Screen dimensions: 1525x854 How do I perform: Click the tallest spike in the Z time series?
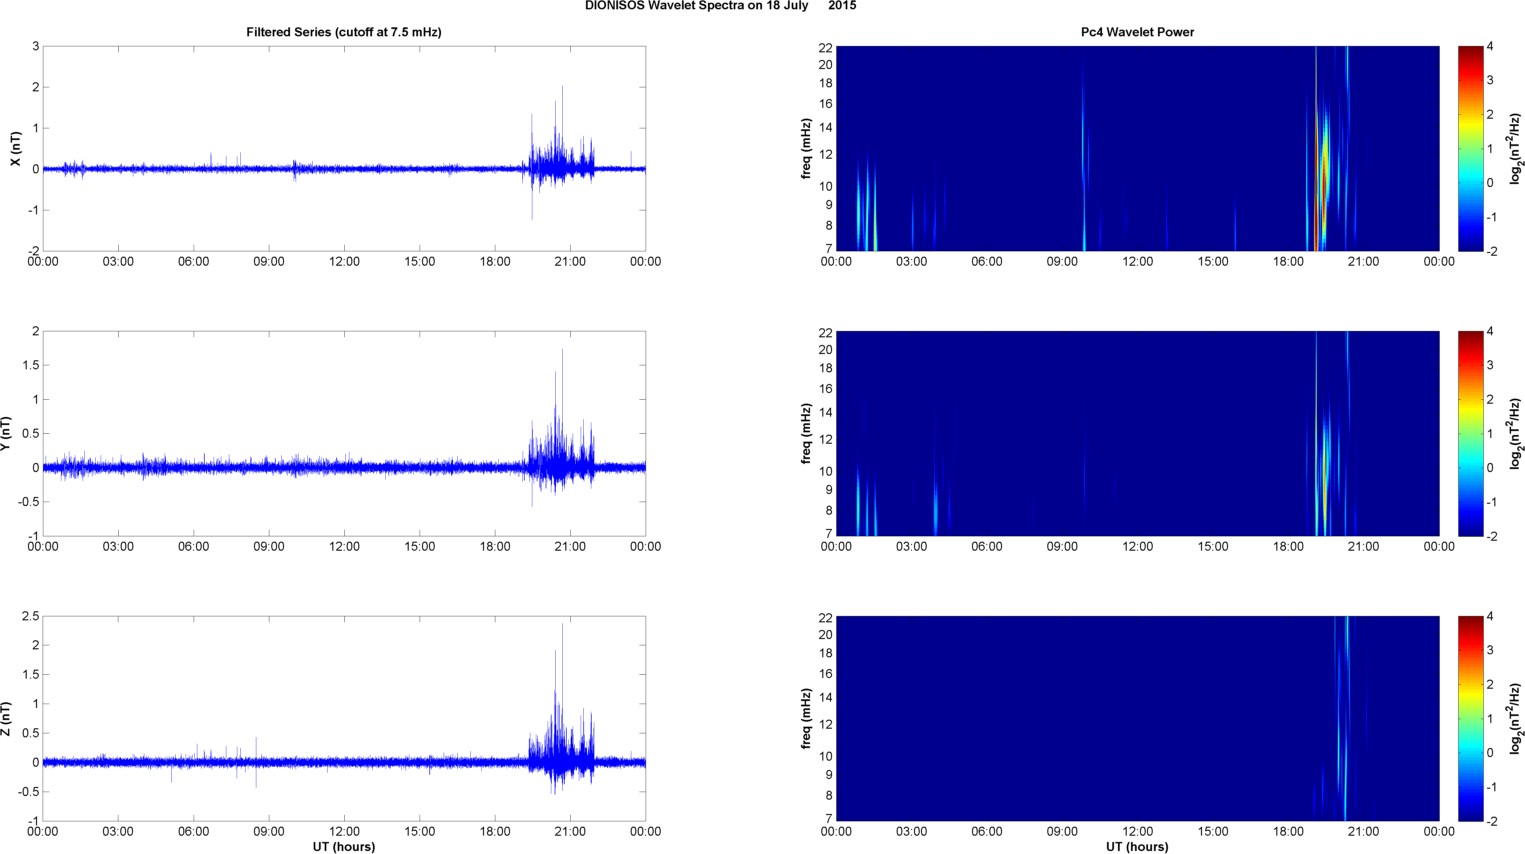[x=563, y=690]
